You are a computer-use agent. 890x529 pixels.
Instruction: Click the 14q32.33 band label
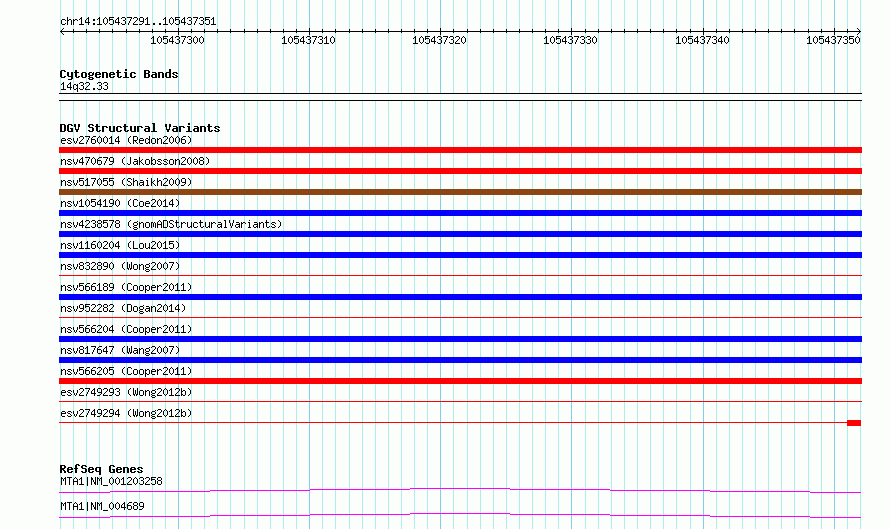pyautogui.click(x=84, y=86)
